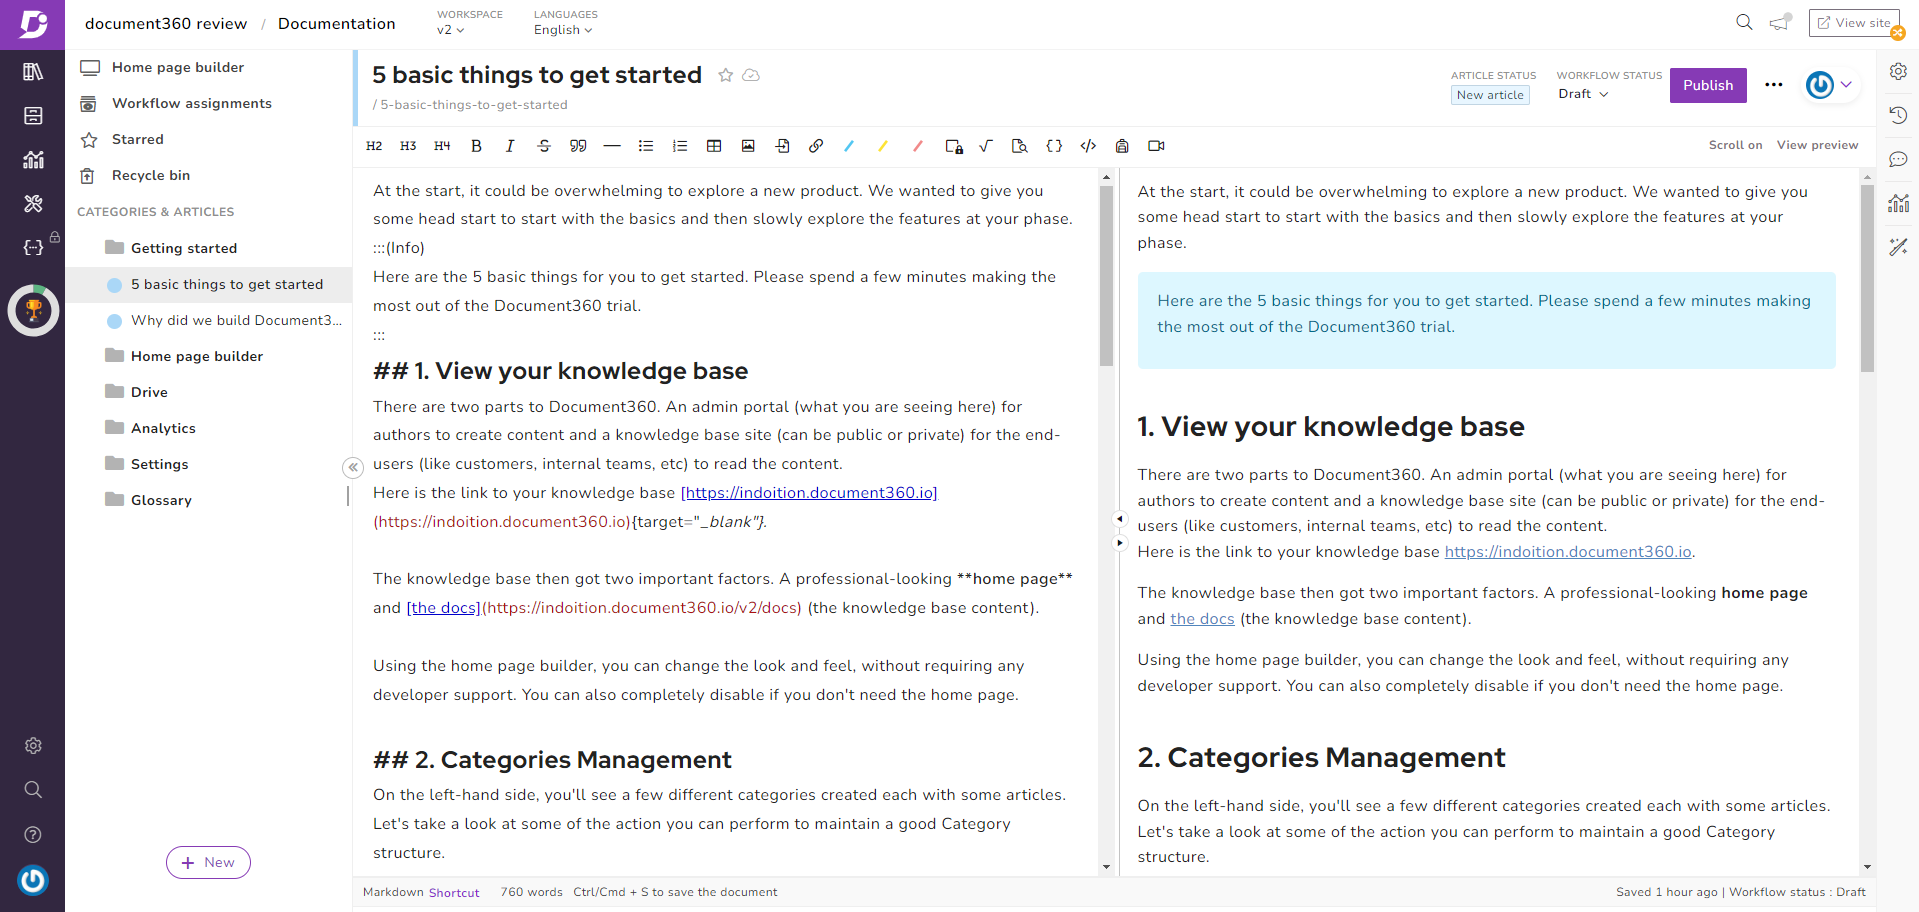This screenshot has width=1919, height=912.
Task: Insert red error callout
Action: click(x=918, y=146)
